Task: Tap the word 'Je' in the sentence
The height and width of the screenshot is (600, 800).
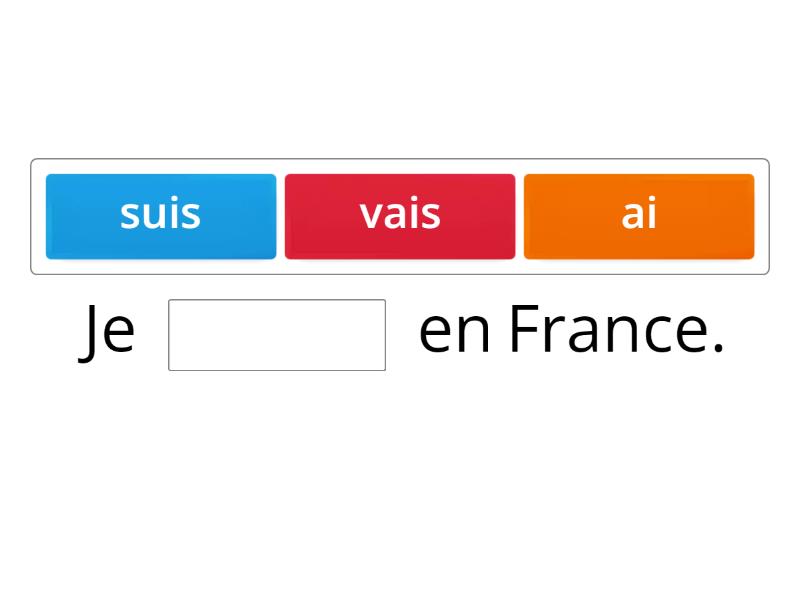Action: click(107, 330)
